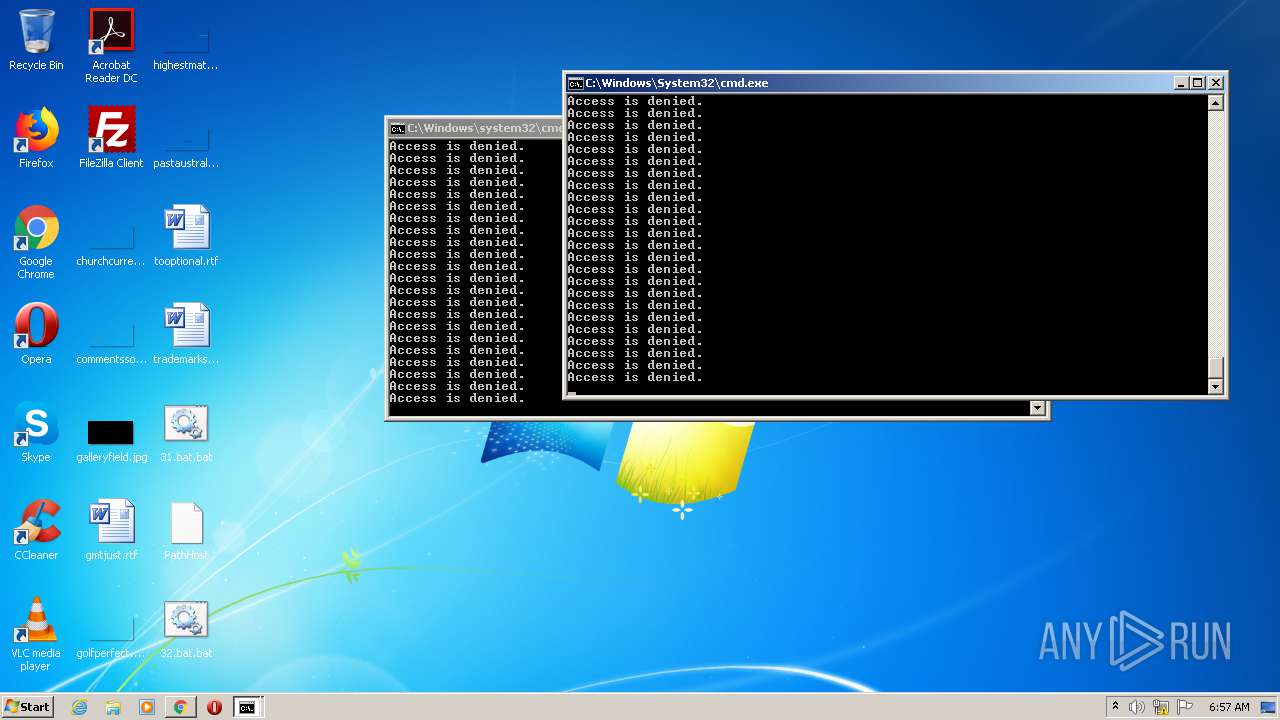Open the volume control tray icon
1280x720 pixels.
click(1137, 707)
